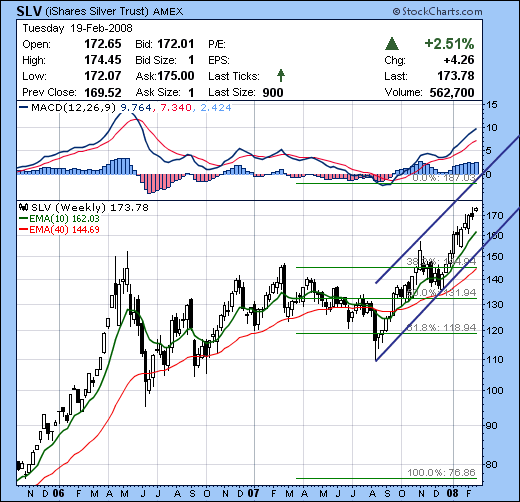This screenshot has width=520, height=502.
Task: Click the 170 price axis label
Action: pyautogui.click(x=494, y=216)
